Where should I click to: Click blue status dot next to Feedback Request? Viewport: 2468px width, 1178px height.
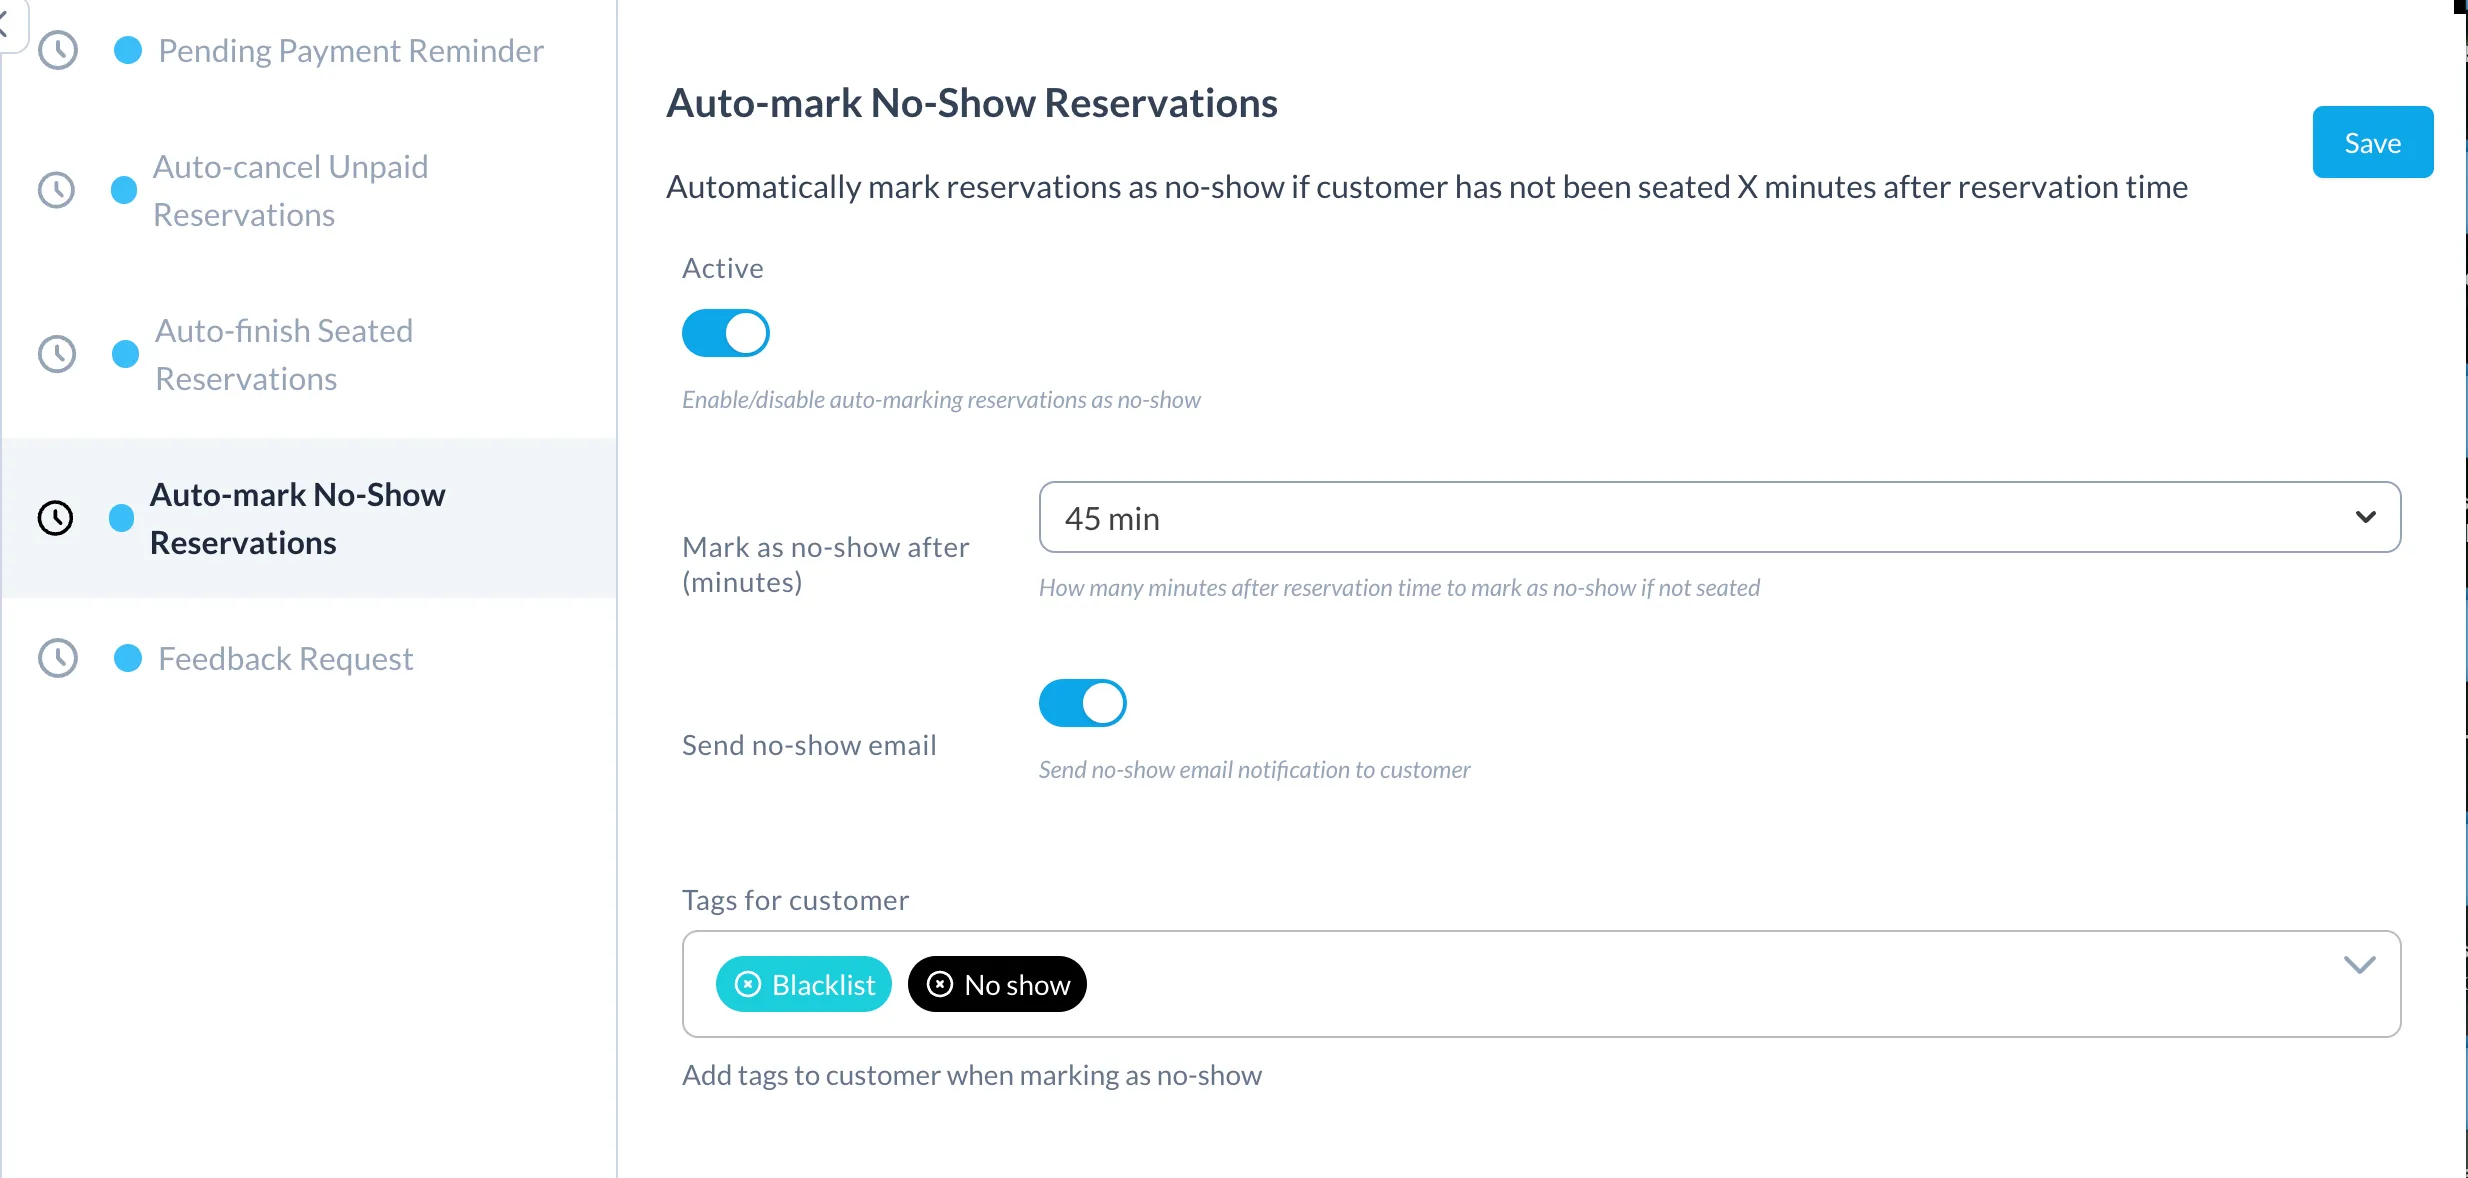128,658
